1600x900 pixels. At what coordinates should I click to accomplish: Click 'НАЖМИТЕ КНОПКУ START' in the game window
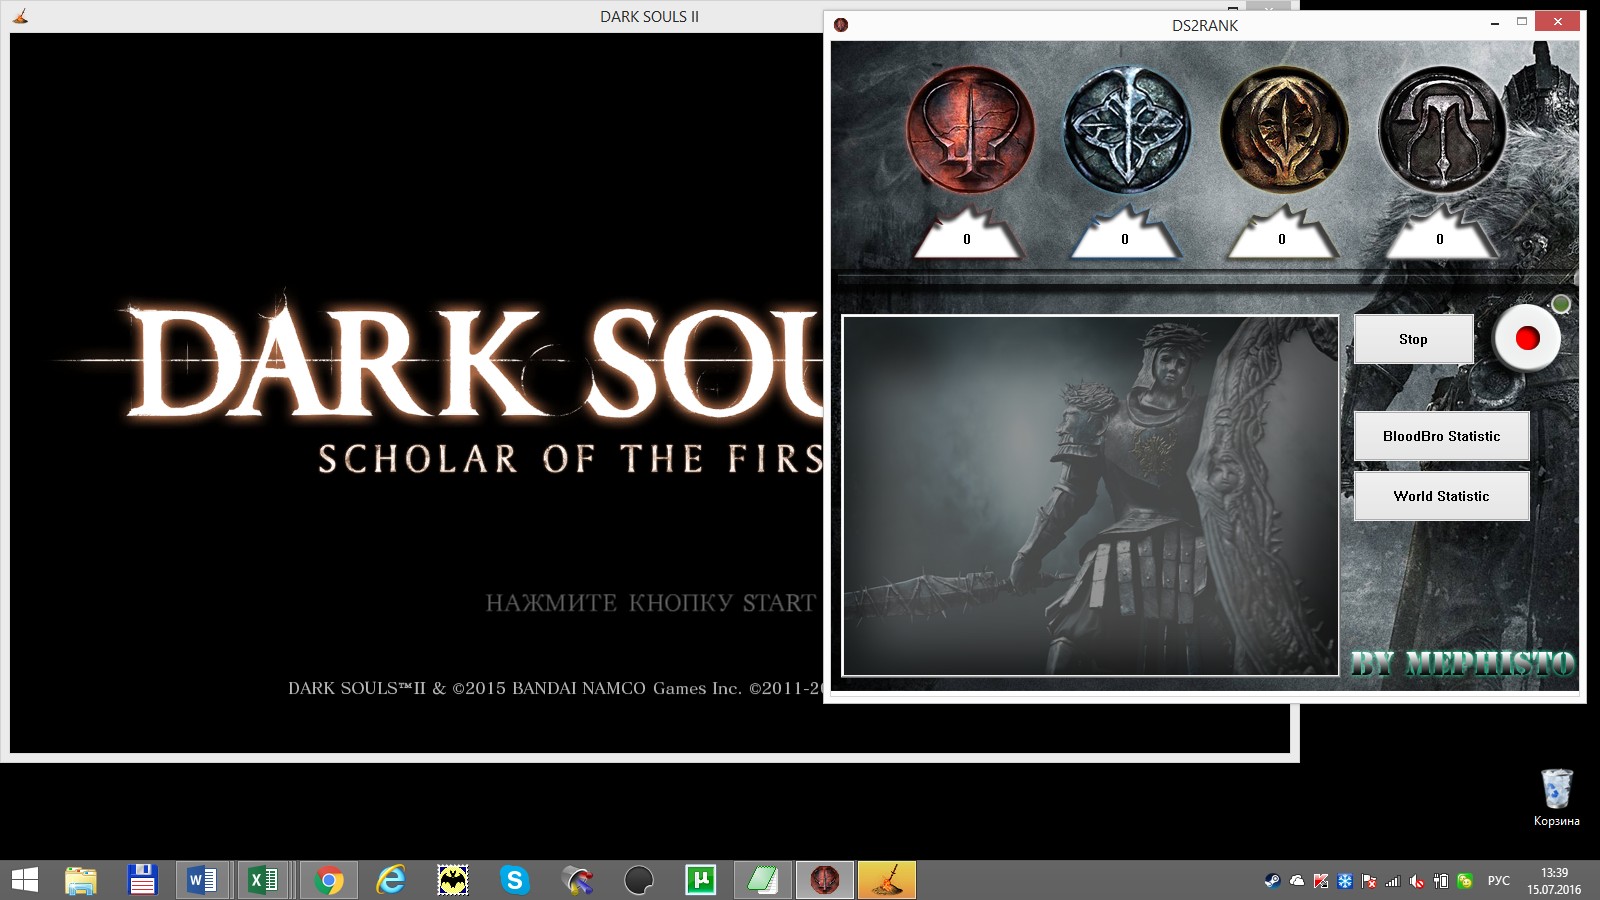pos(651,603)
